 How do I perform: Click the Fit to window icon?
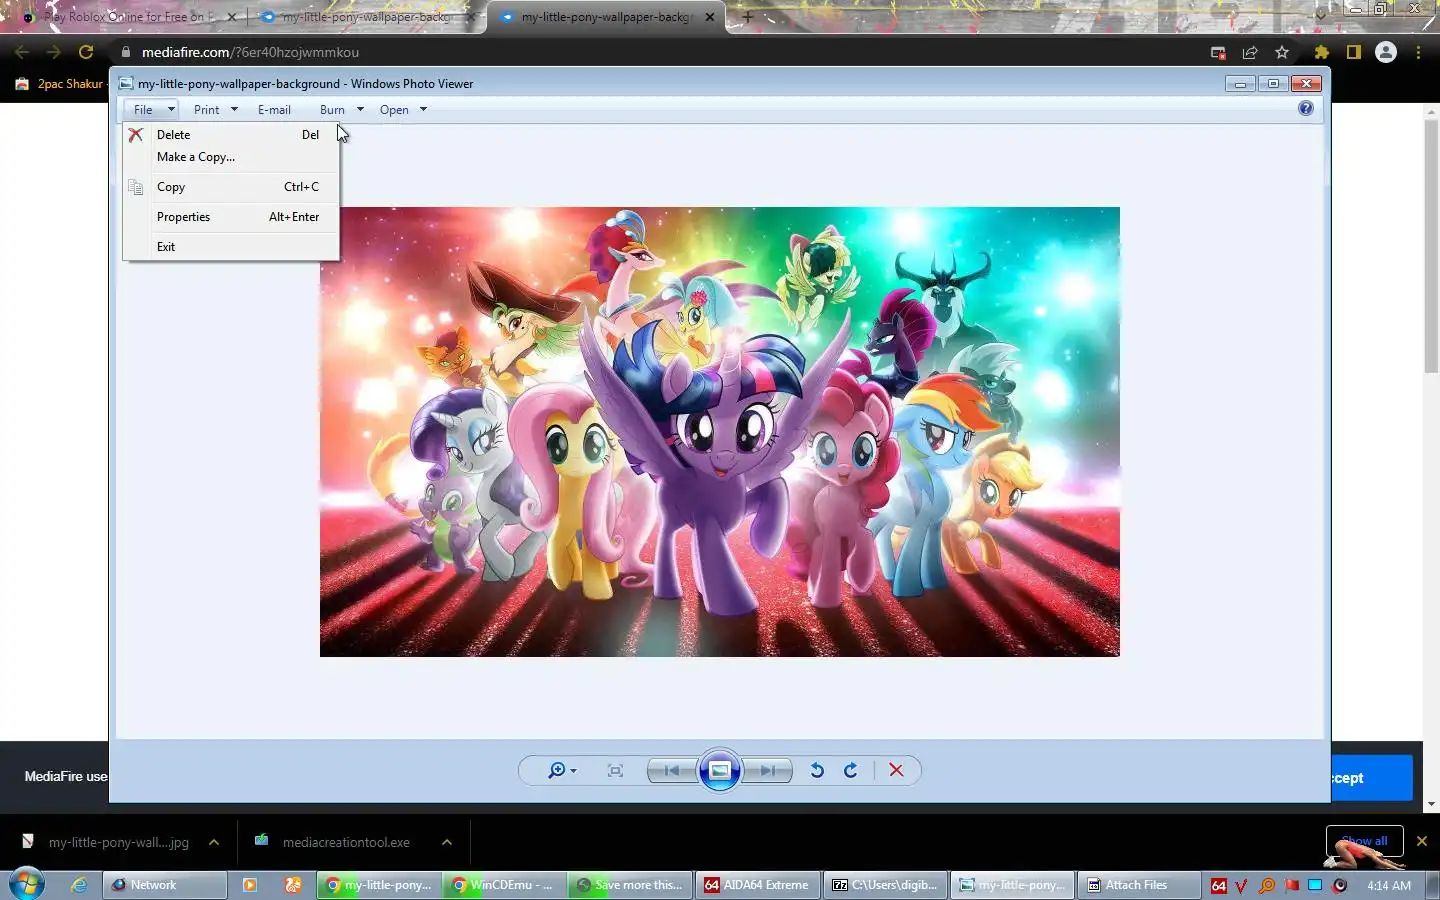pos(615,770)
